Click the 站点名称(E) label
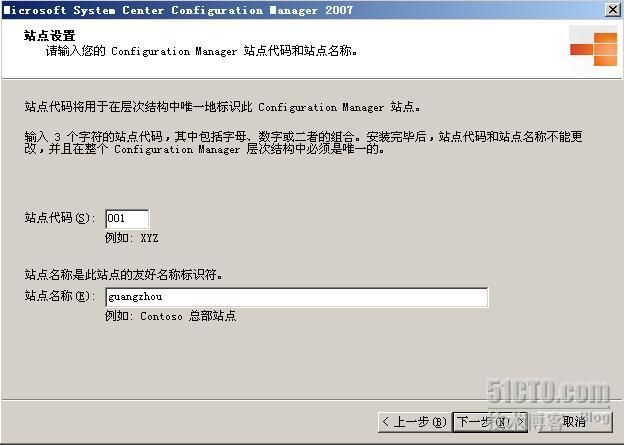This screenshot has height=445, width=624. 60,296
